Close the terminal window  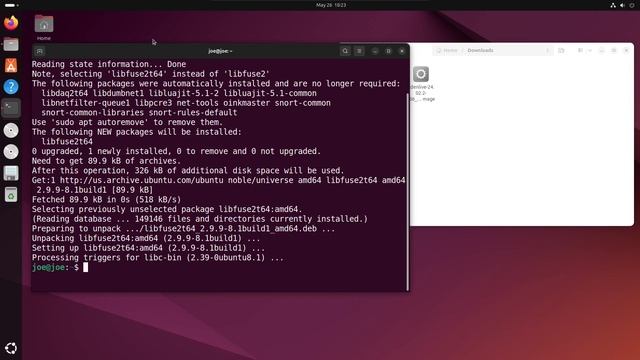coord(402,51)
